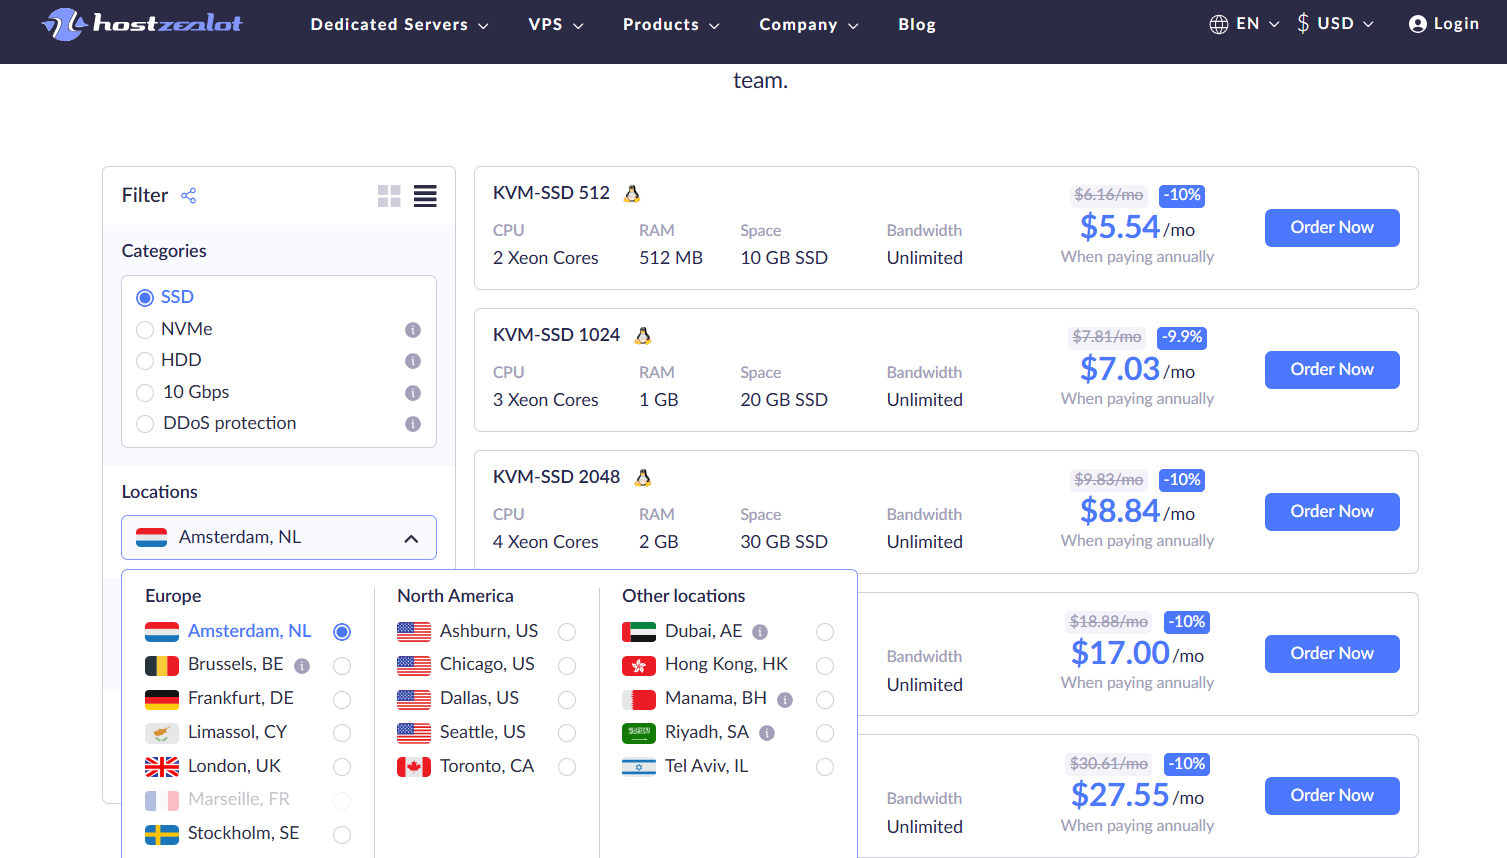Choose London, UK location radio
Viewport: 1507px width, 858px height.
pyautogui.click(x=342, y=767)
